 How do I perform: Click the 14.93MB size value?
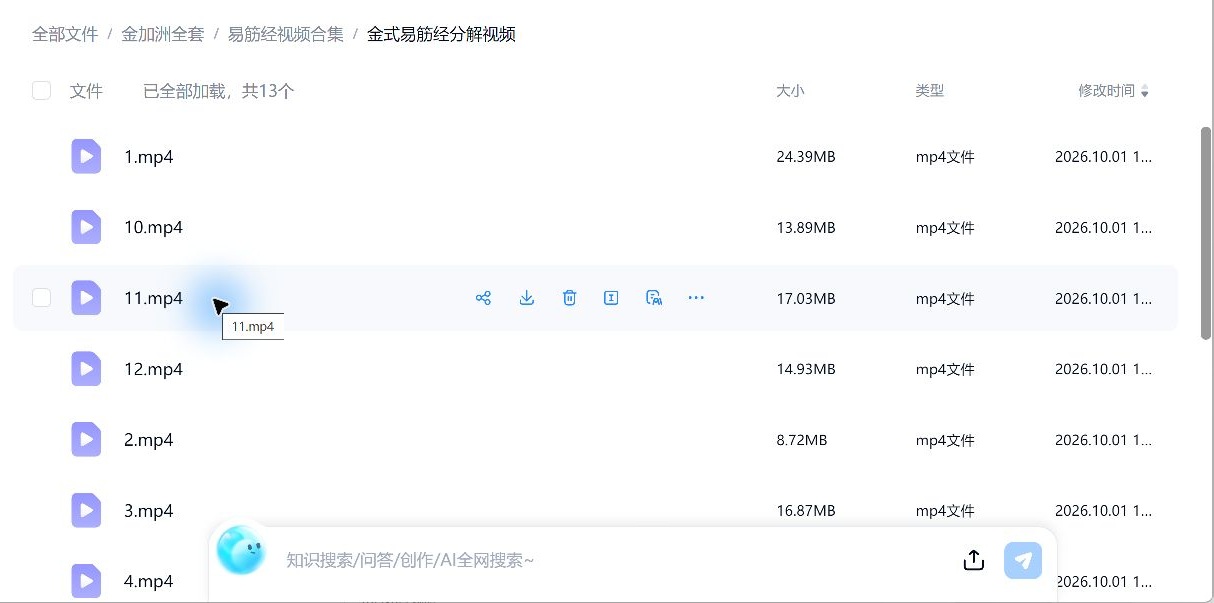click(x=806, y=370)
